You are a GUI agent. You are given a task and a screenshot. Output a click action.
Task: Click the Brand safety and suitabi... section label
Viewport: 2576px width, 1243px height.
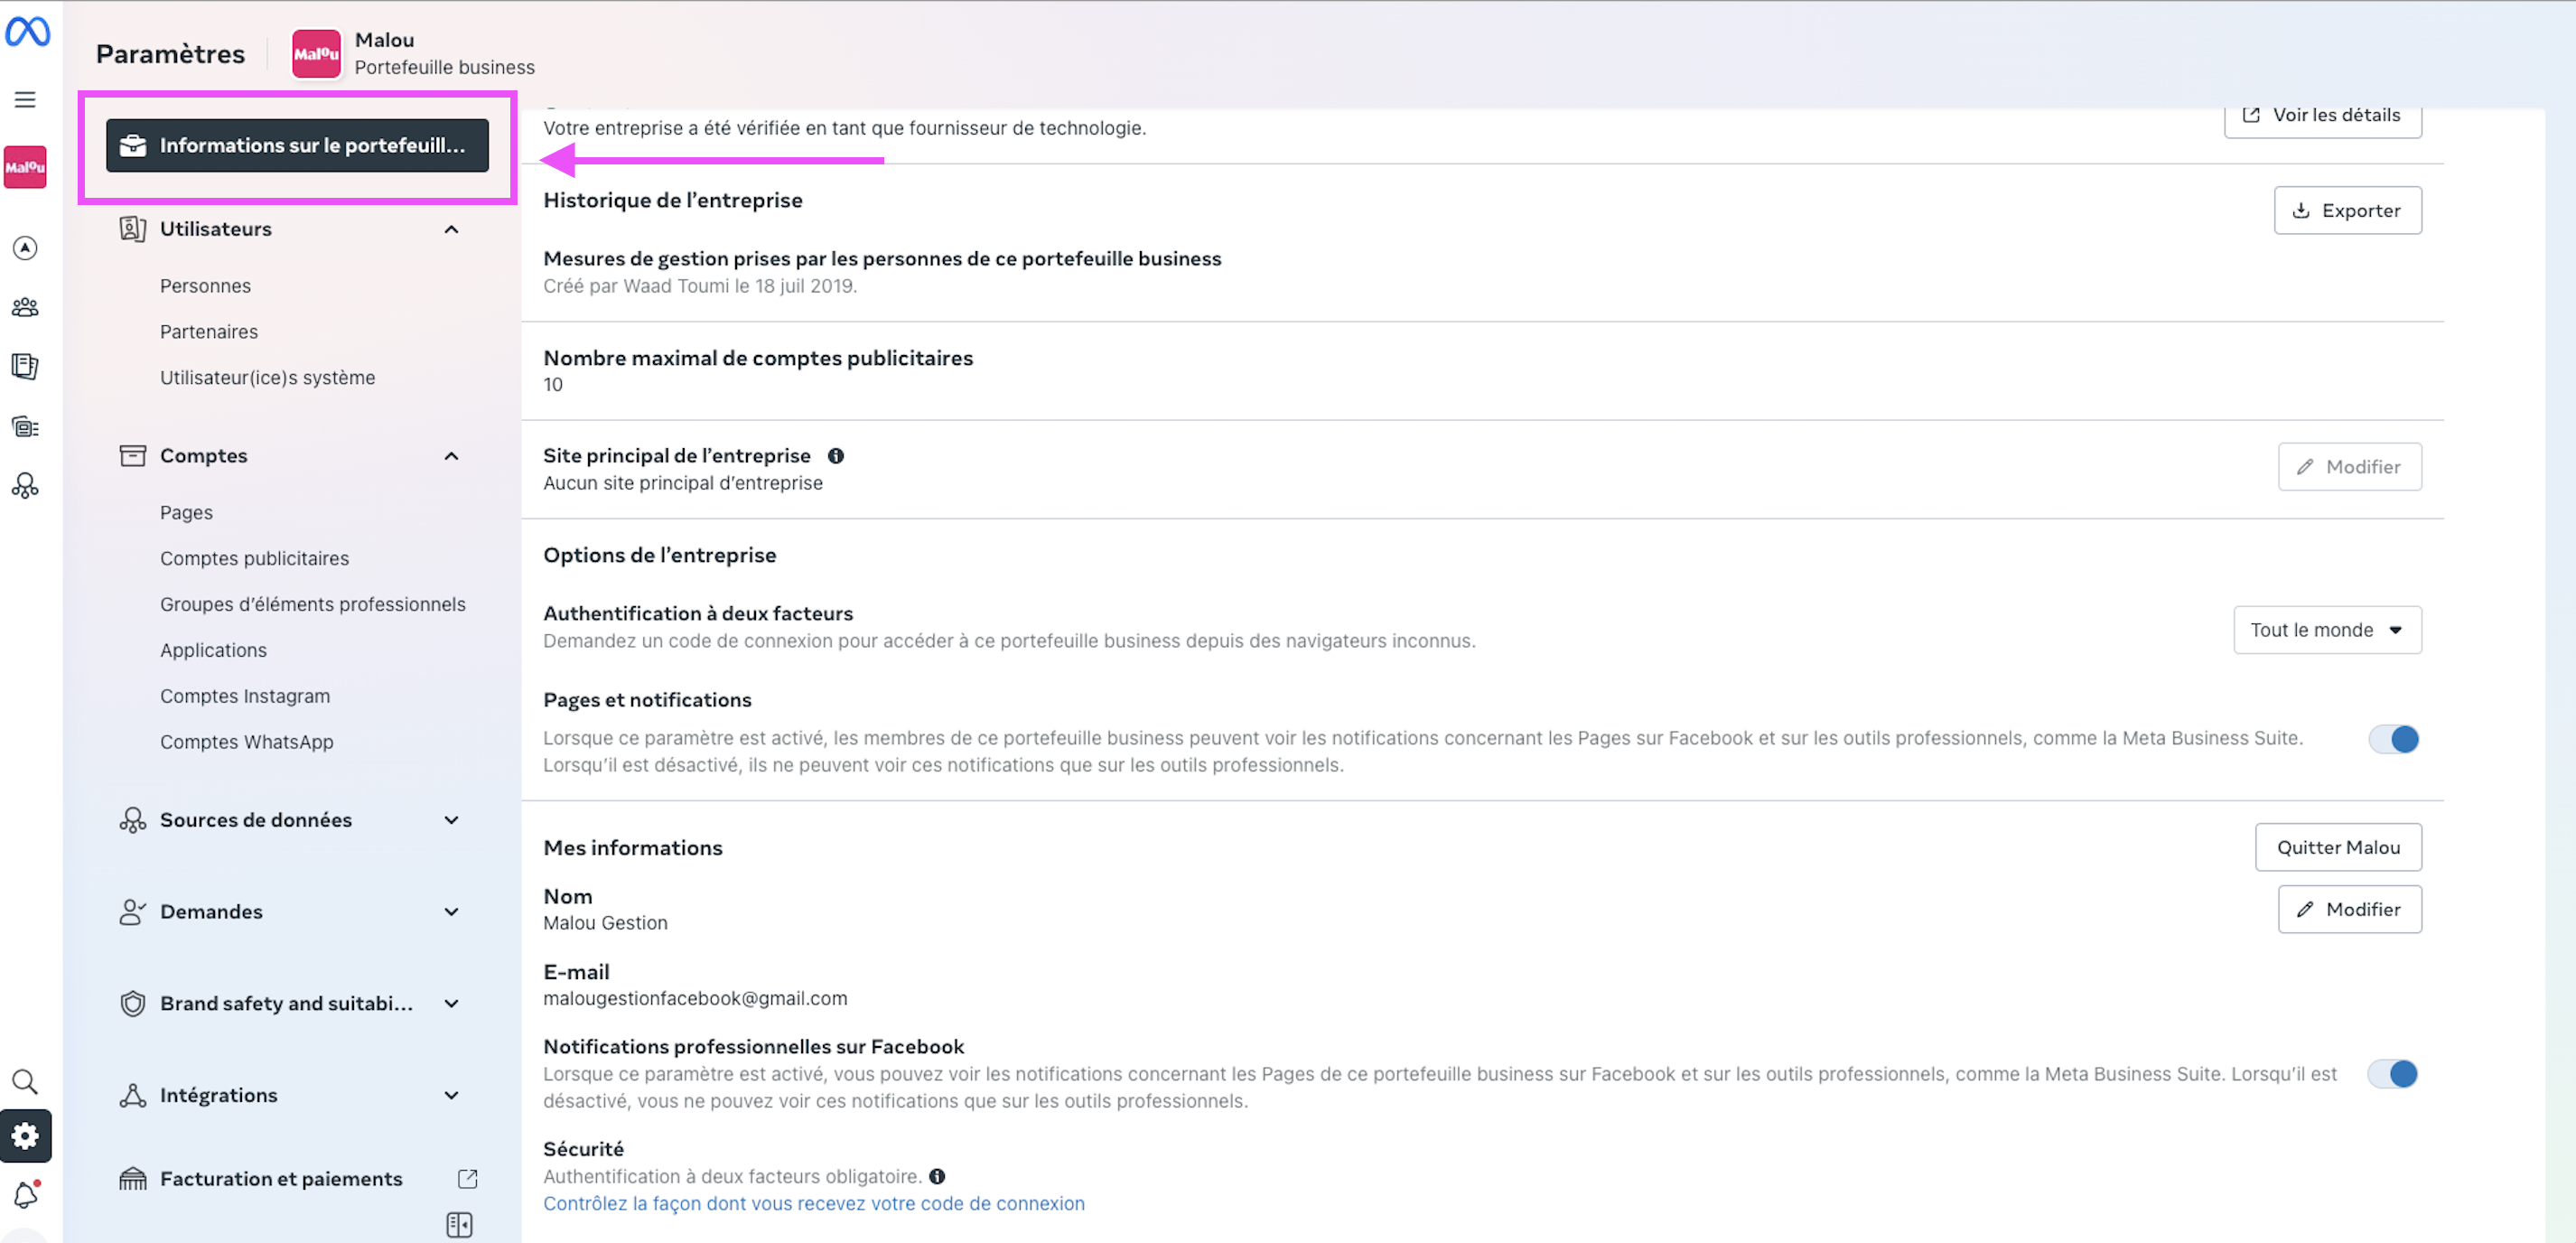pos(286,1003)
